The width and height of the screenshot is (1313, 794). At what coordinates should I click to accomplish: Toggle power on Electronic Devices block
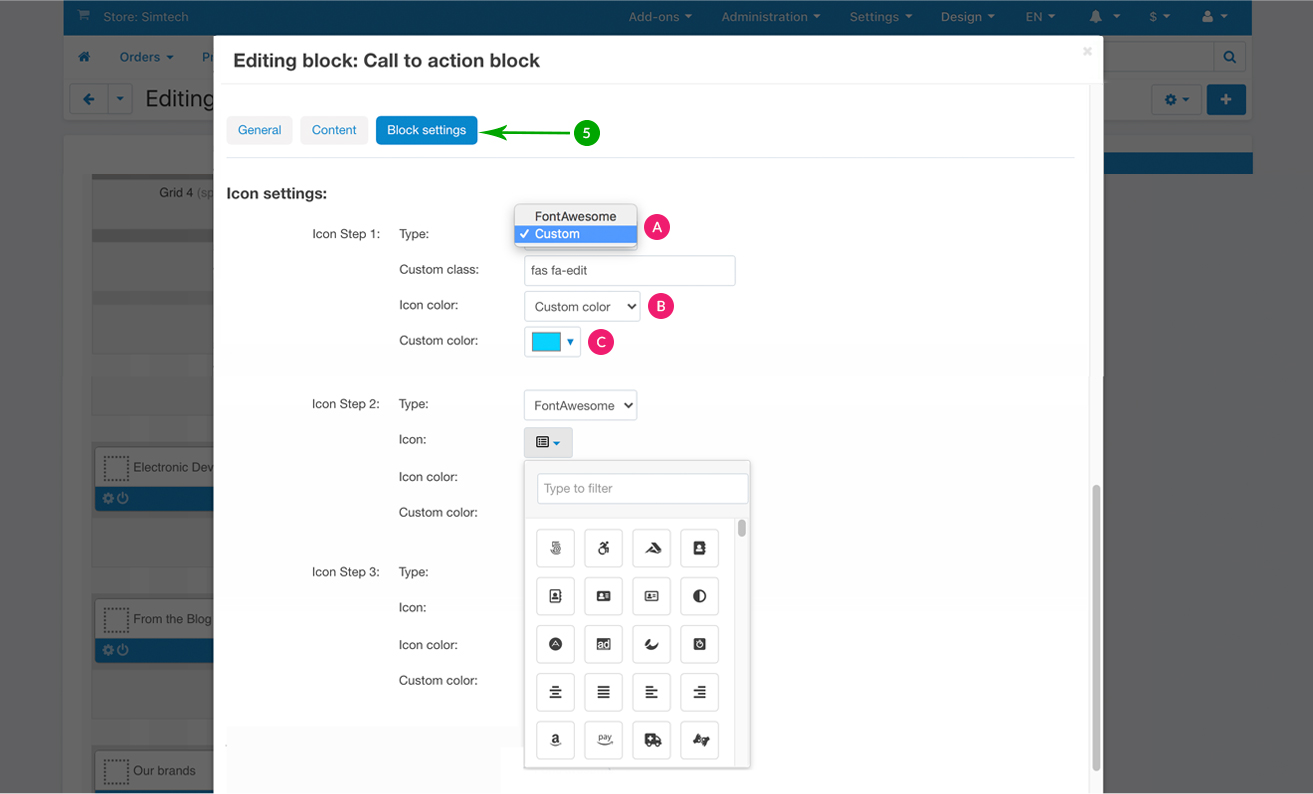(123, 498)
